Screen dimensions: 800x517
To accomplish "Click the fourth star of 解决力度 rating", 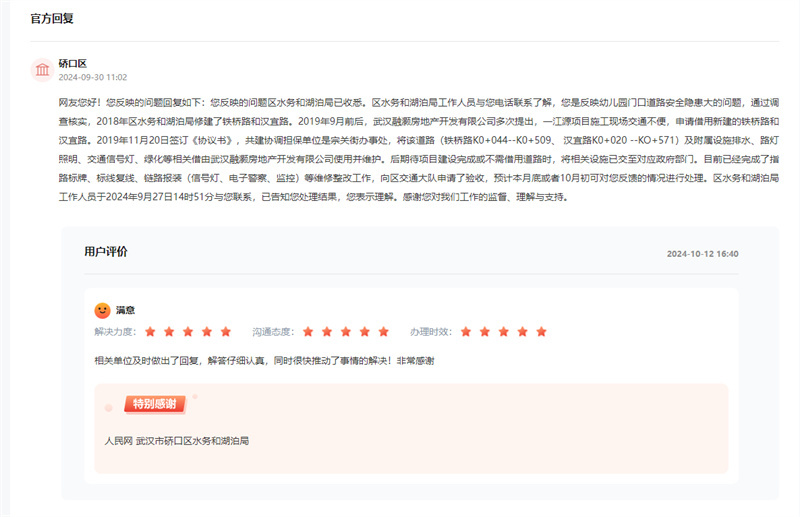I will pos(207,331).
